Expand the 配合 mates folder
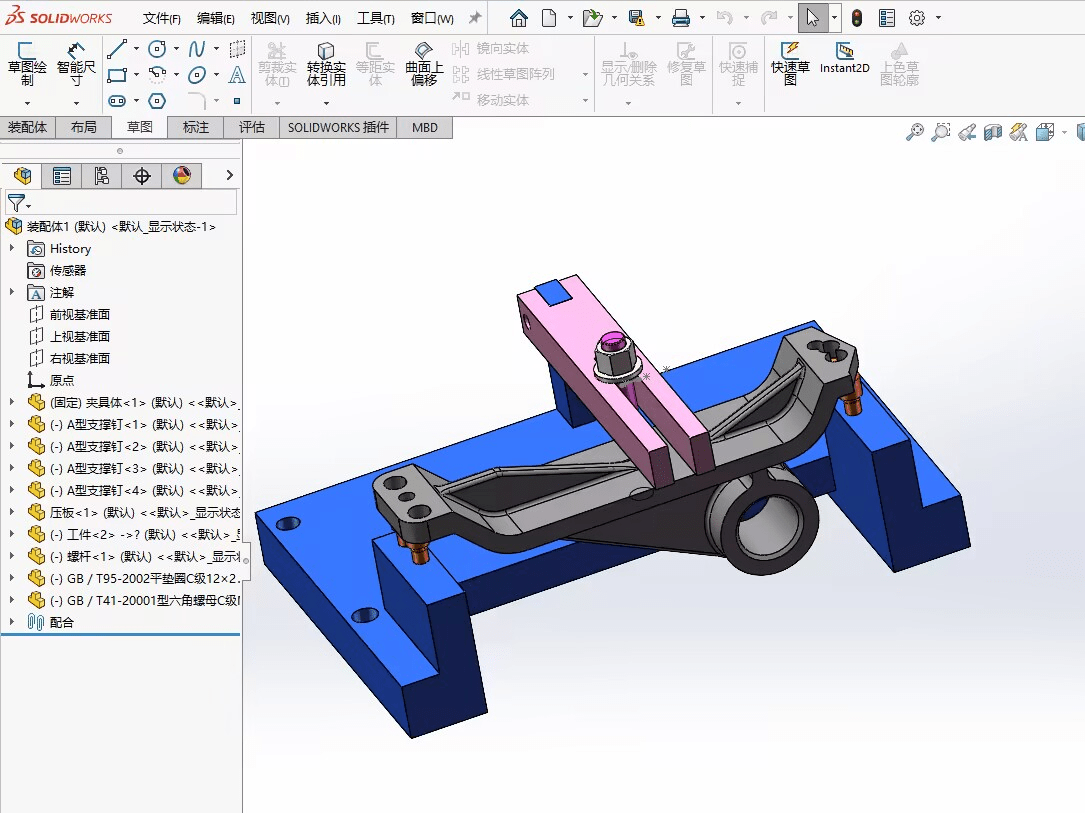 (12, 621)
